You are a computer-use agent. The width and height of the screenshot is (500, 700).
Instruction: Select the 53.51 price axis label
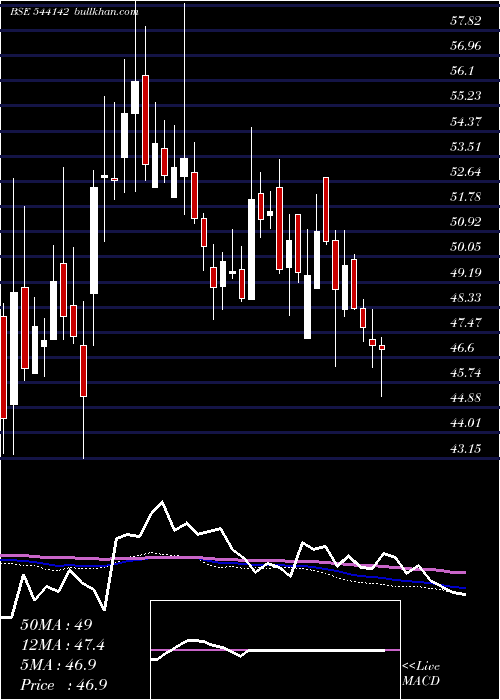[x=465, y=146]
